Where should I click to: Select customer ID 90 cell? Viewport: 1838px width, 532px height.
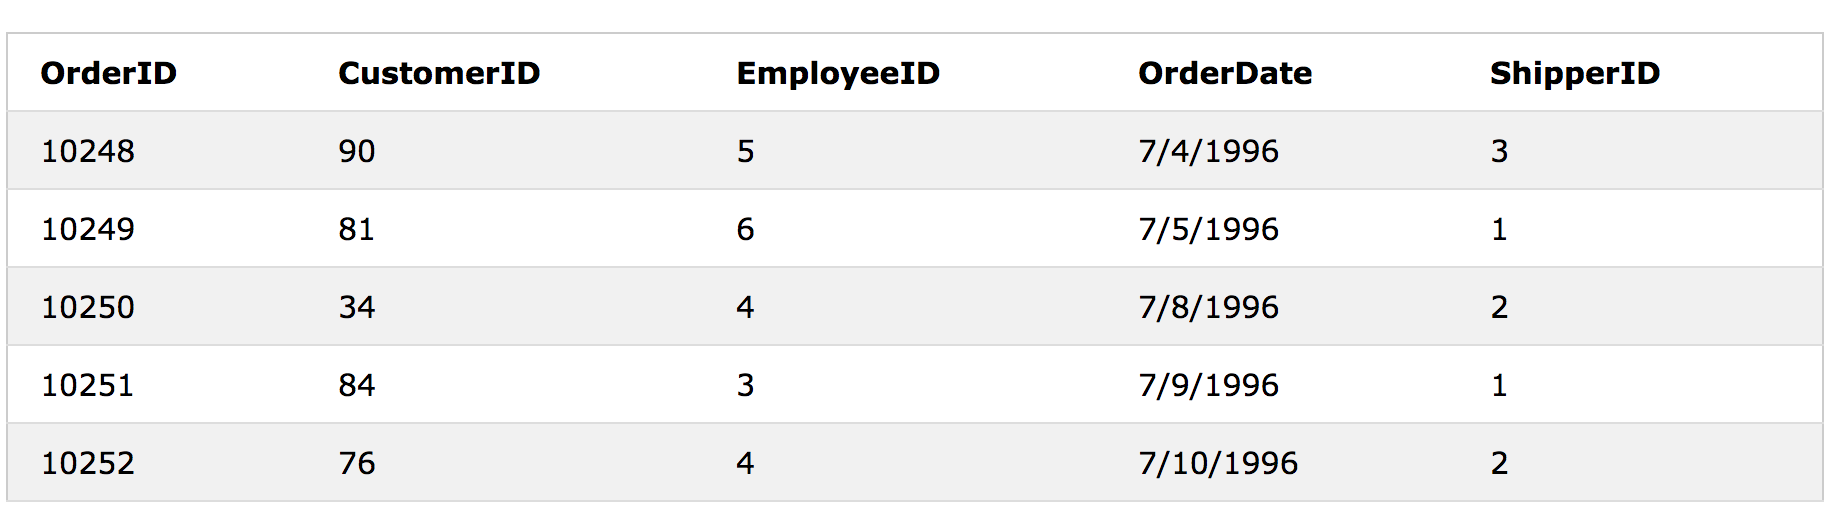coord(357,151)
